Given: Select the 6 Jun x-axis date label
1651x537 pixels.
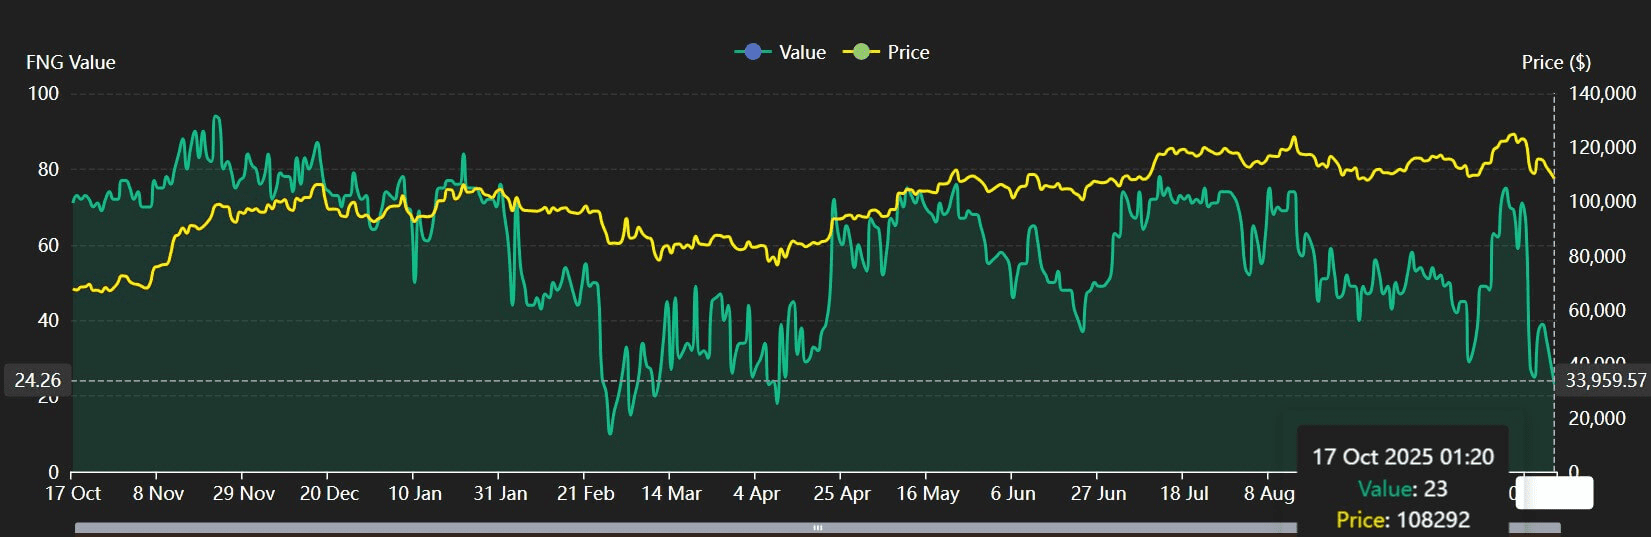Looking at the screenshot, I should pyautogui.click(x=1013, y=493).
